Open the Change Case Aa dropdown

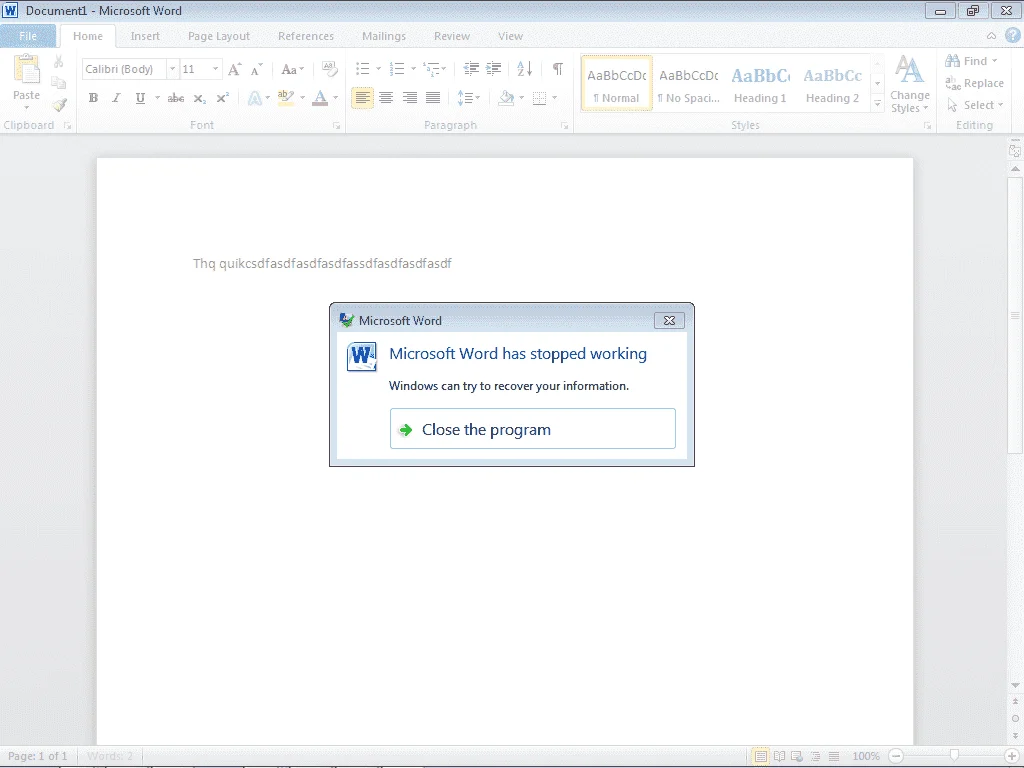[292, 69]
